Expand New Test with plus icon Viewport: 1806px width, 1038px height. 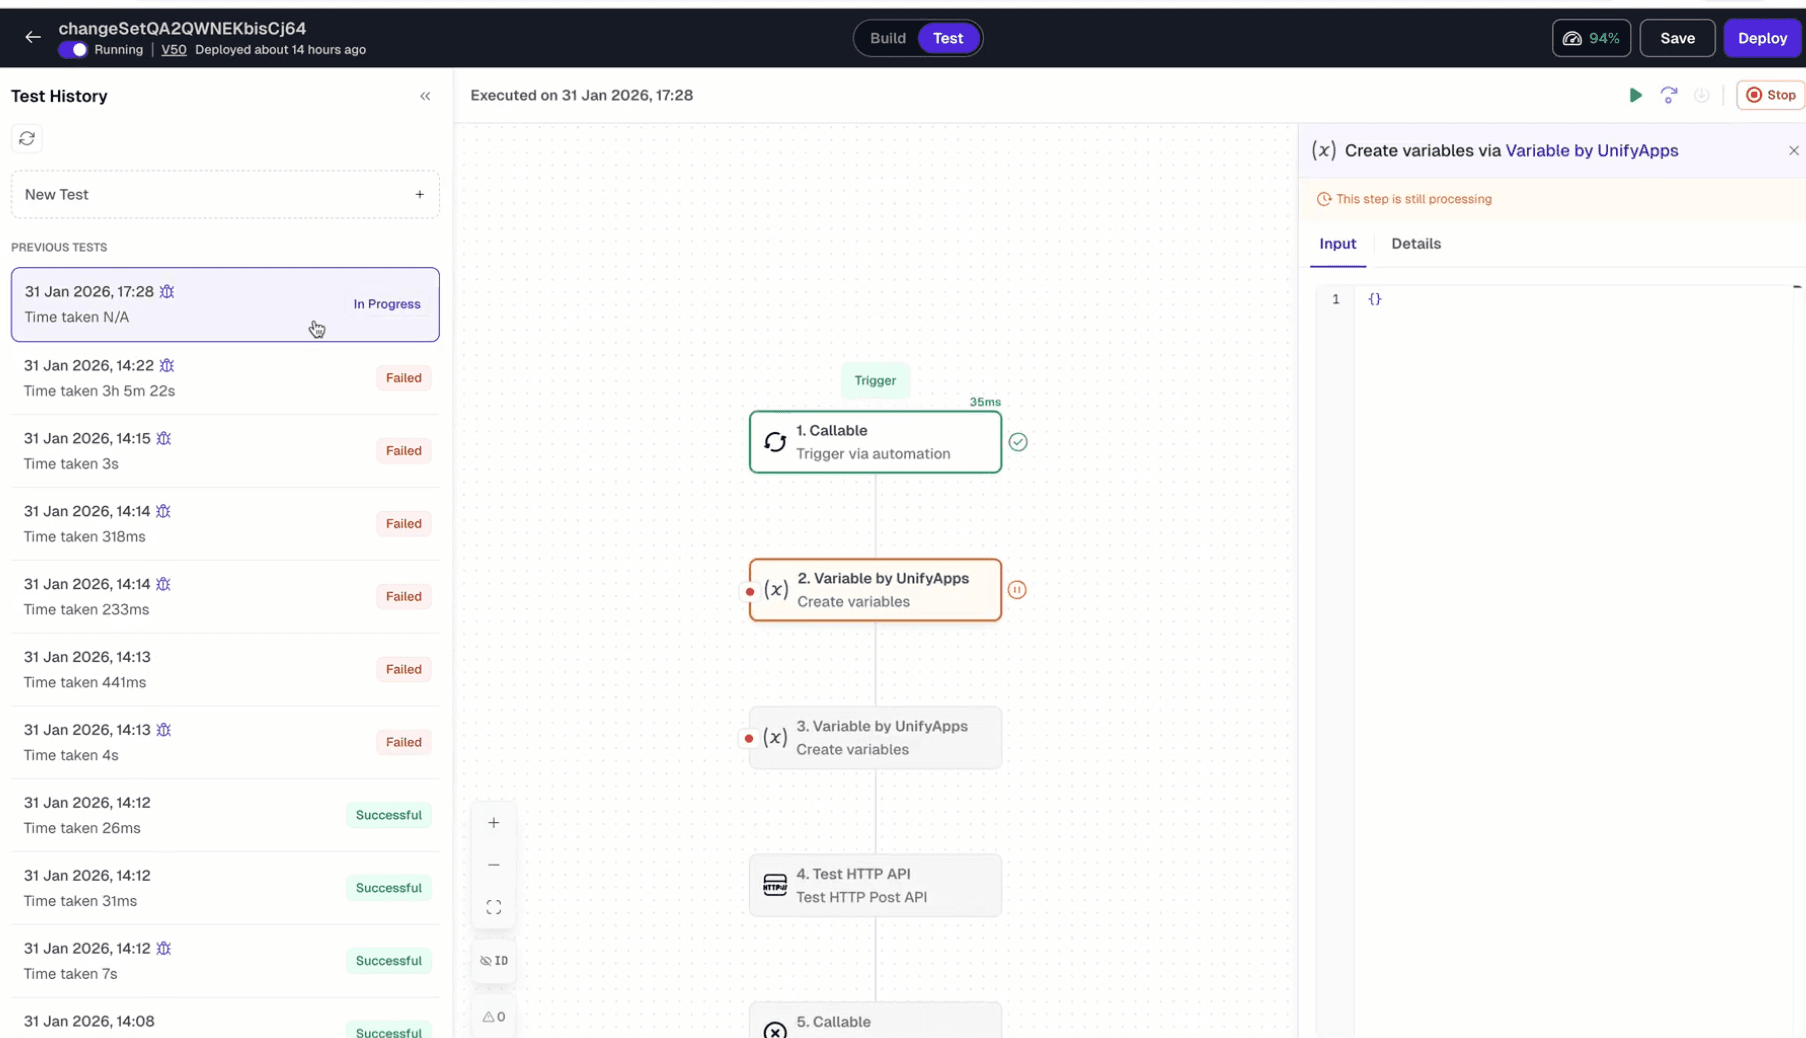pyautogui.click(x=419, y=194)
